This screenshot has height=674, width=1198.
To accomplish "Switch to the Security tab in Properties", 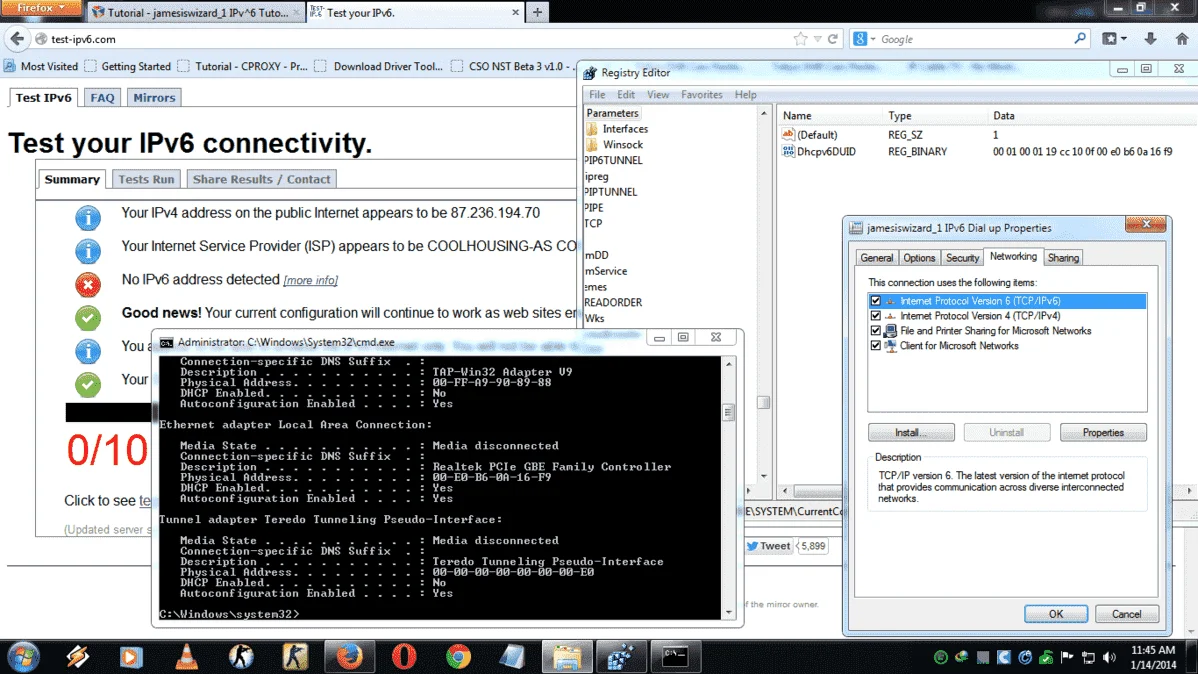I will point(962,258).
